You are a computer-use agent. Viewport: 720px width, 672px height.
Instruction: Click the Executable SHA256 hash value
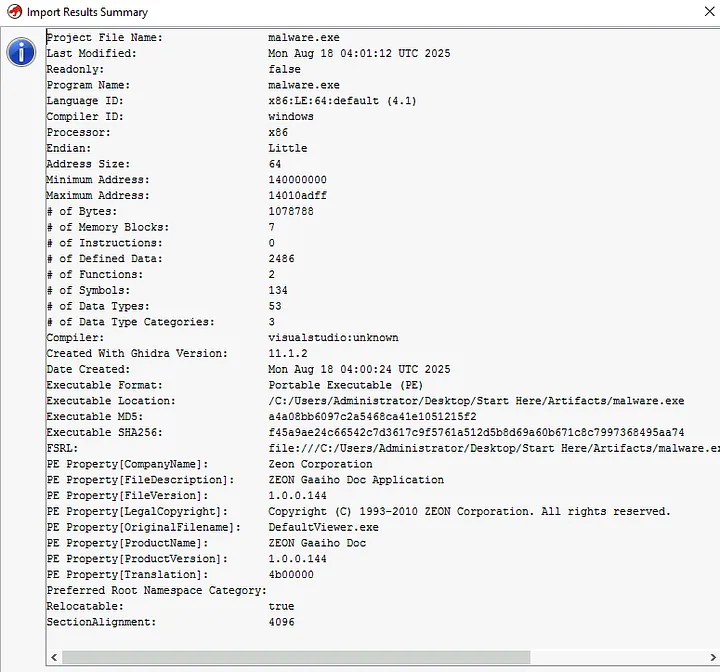(476, 432)
